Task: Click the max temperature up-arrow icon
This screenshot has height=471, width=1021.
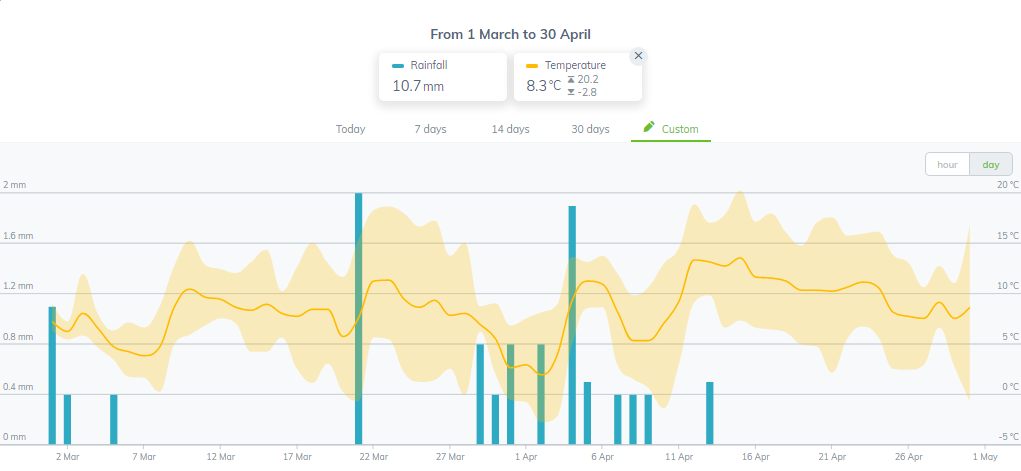Action: tap(571, 79)
